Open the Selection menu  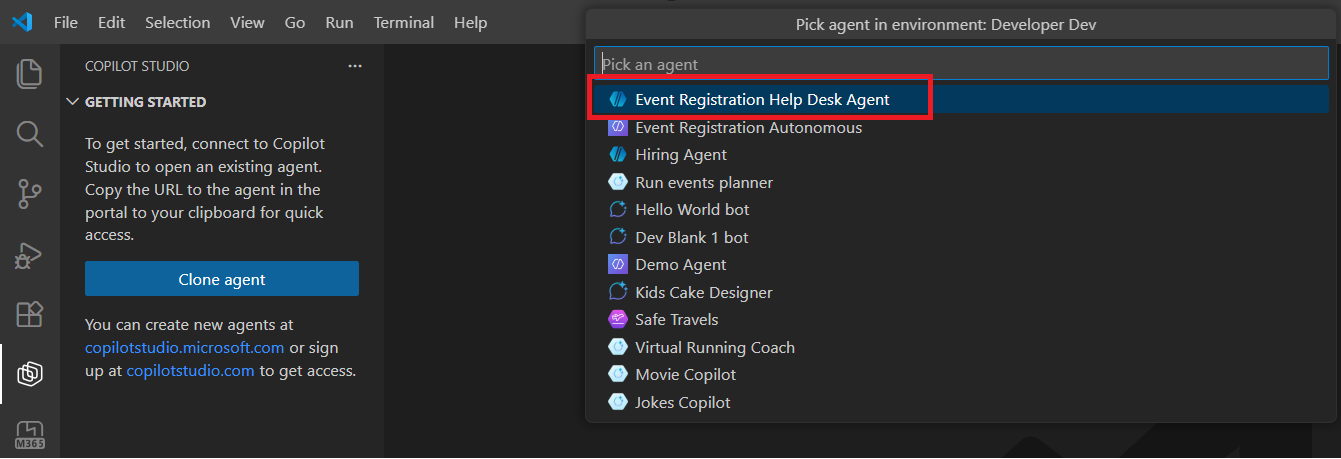(177, 22)
